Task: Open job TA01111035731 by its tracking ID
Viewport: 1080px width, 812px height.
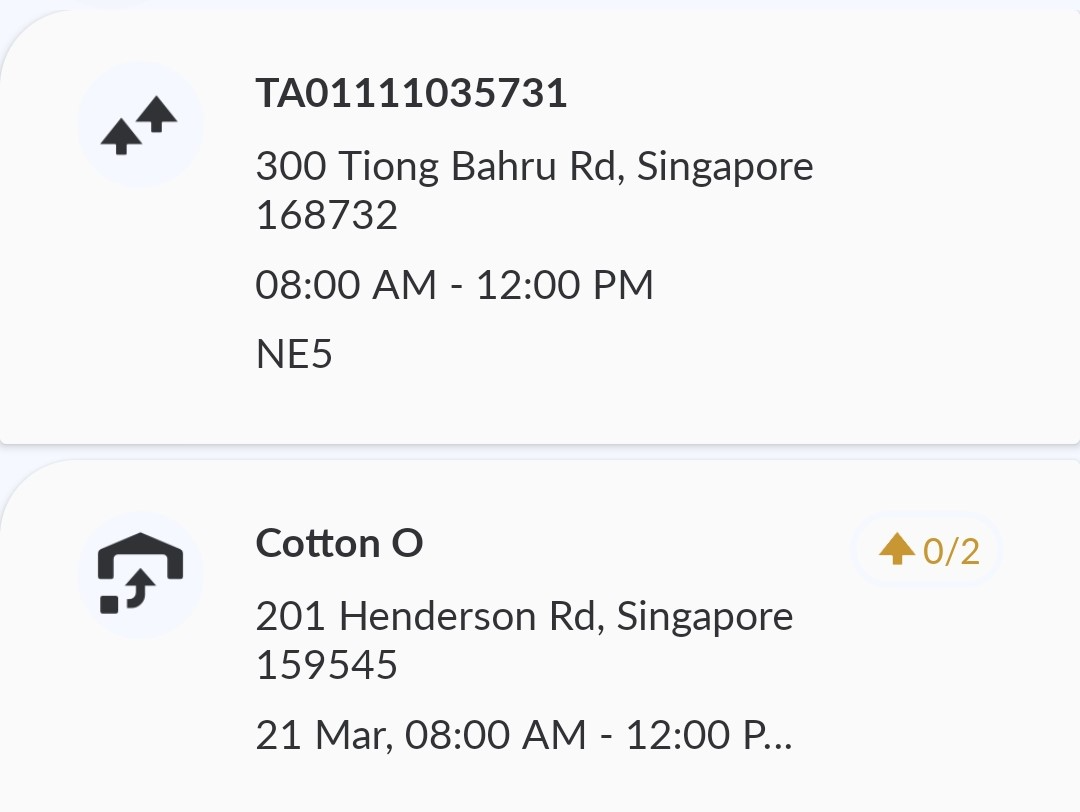Action: coord(411,94)
